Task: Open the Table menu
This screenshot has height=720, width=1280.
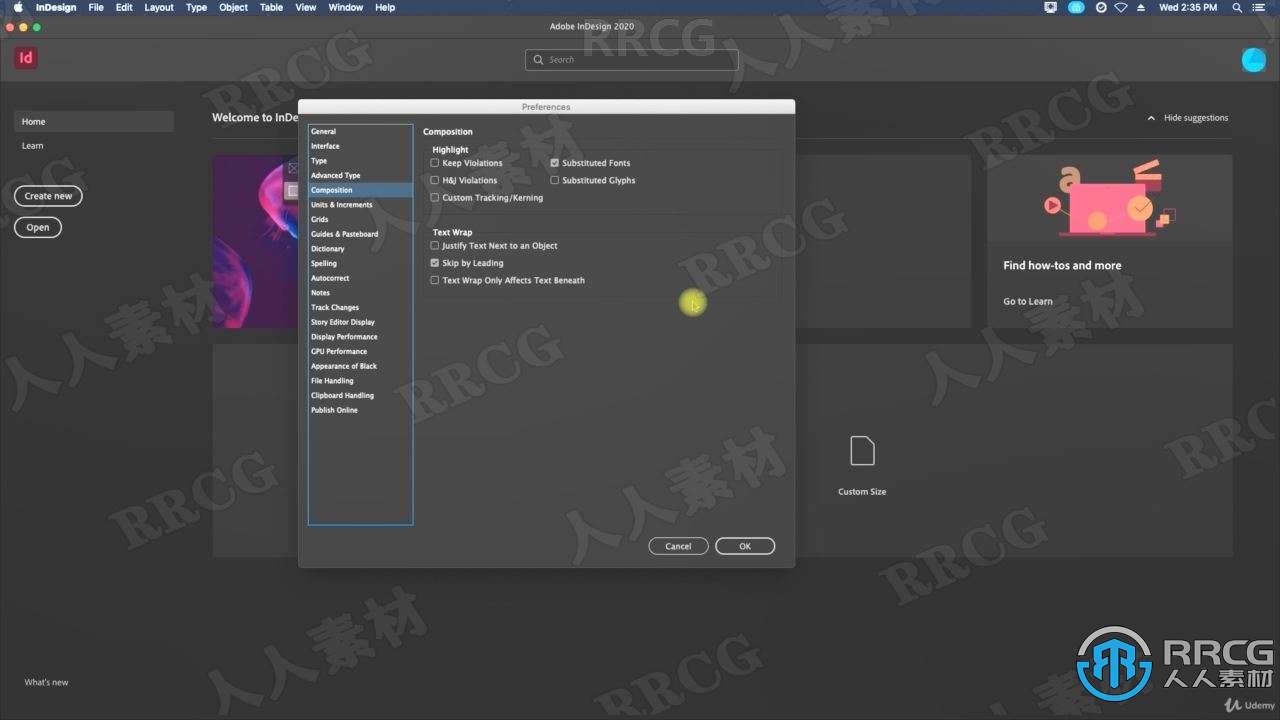Action: click(x=271, y=7)
